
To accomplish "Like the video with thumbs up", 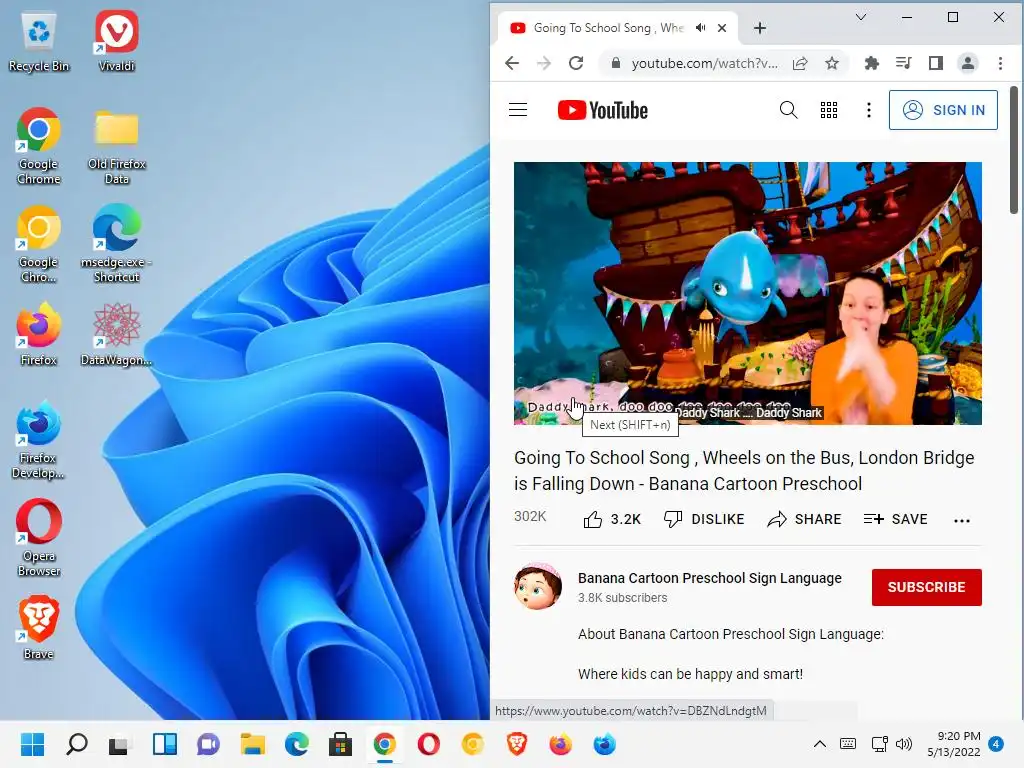I will (x=612, y=519).
